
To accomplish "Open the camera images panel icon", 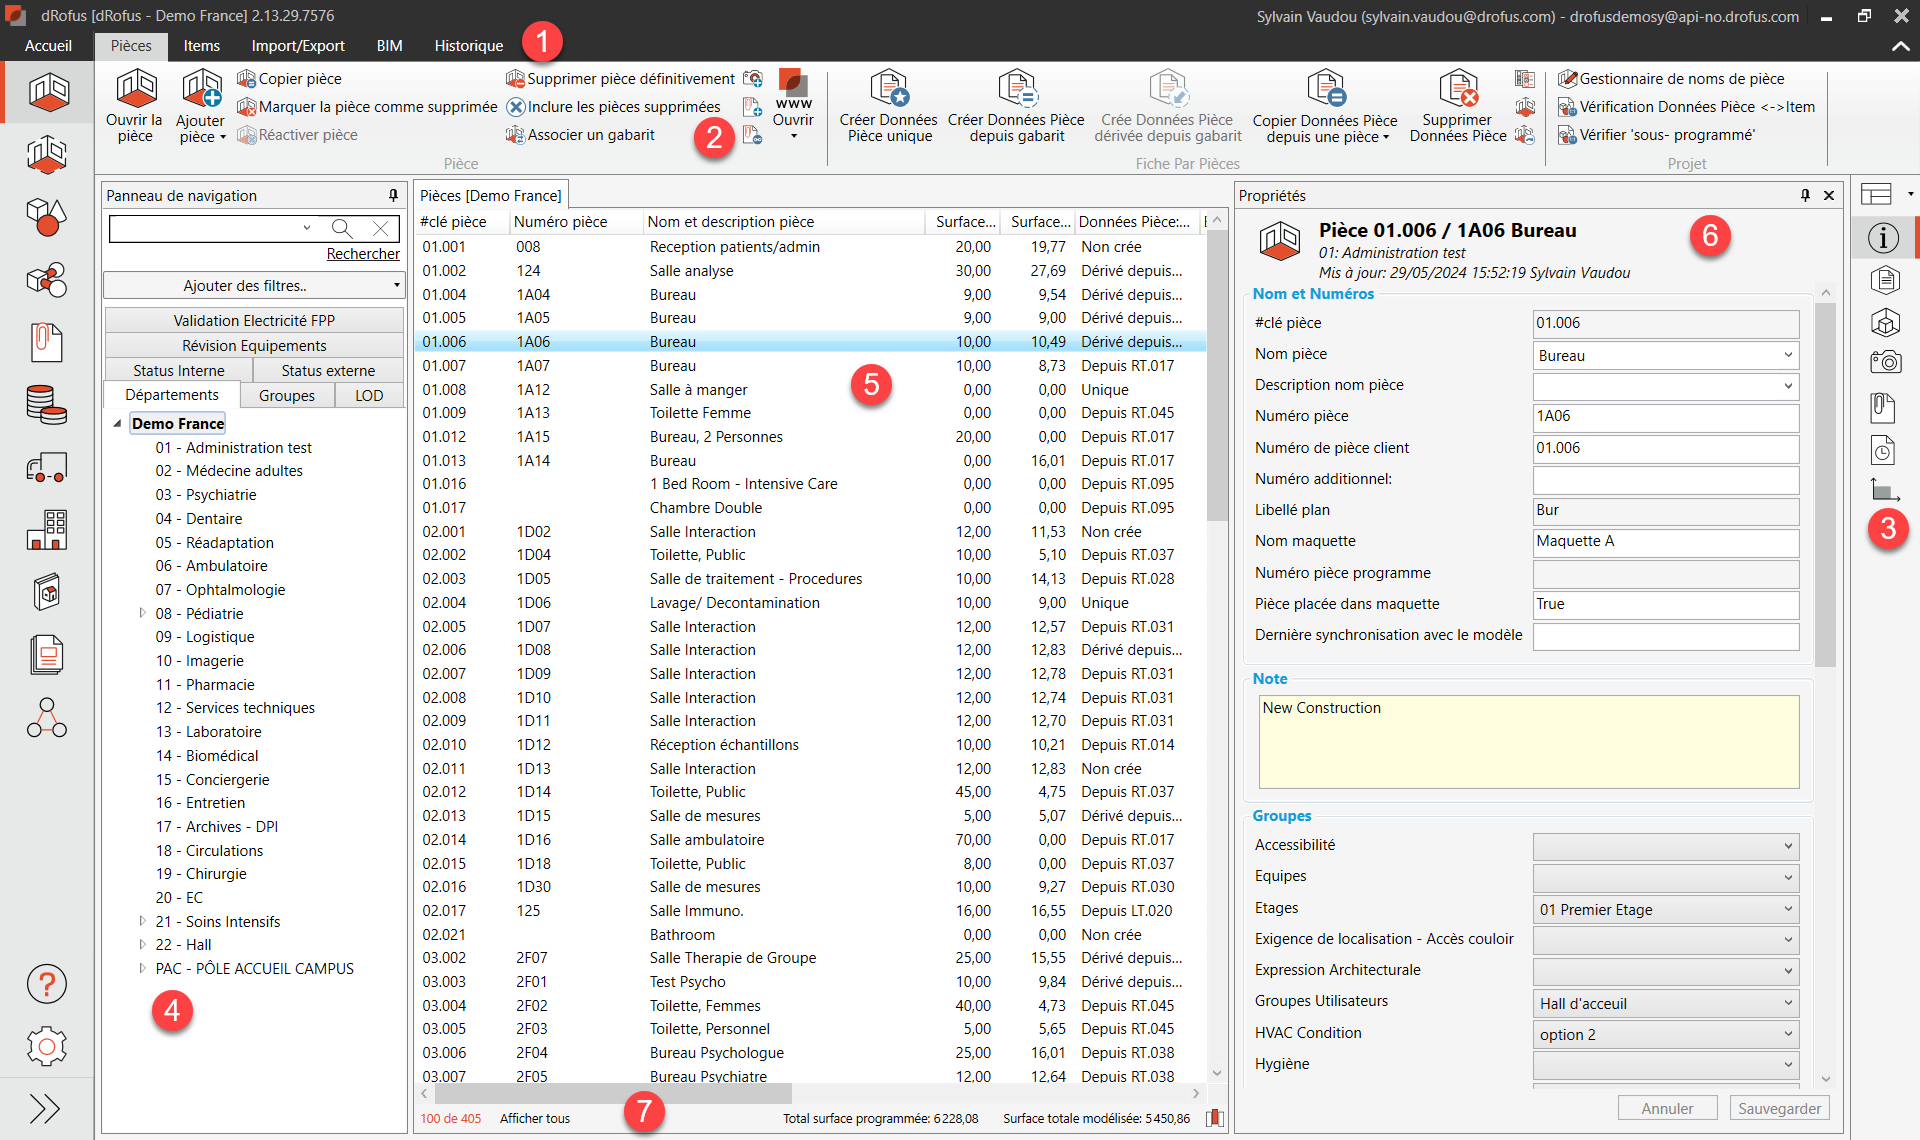I will tap(1884, 362).
